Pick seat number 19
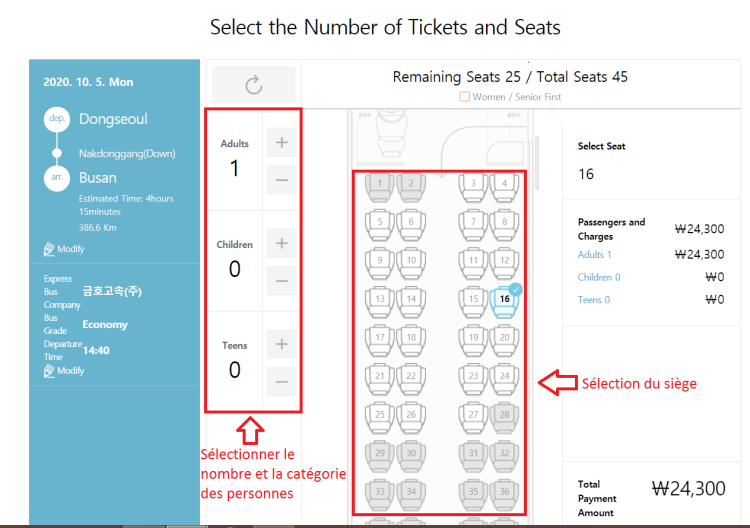Image resolution: width=750 pixels, height=528 pixels. [x=473, y=338]
